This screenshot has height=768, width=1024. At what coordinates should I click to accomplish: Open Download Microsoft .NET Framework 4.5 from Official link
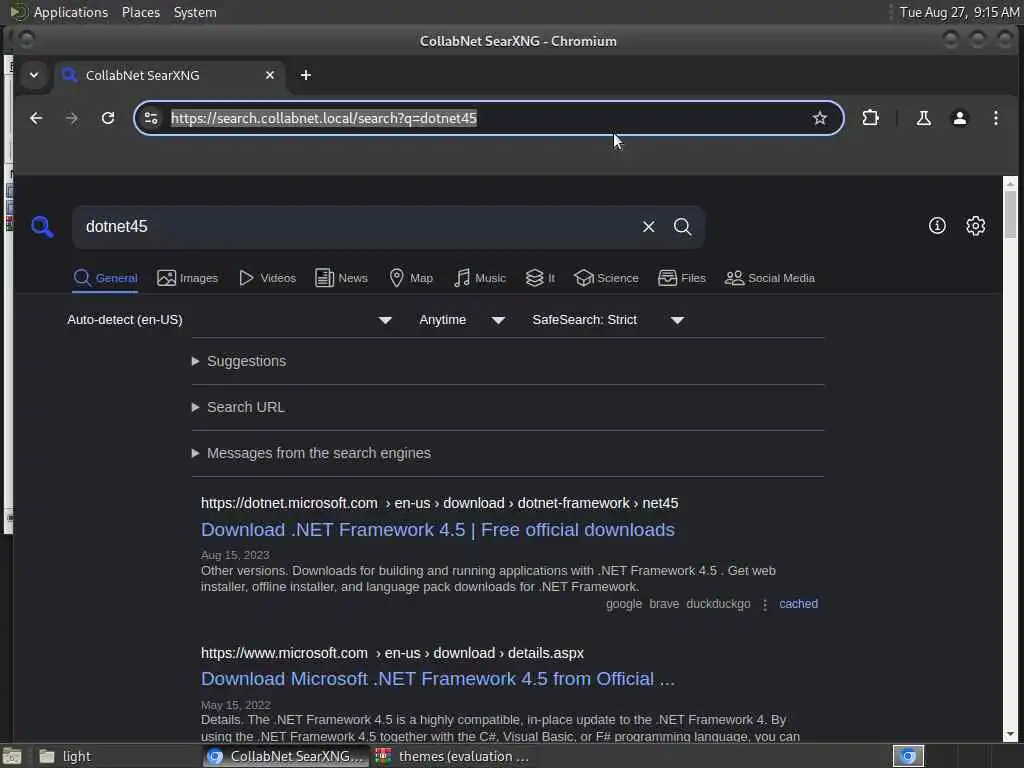pyautogui.click(x=438, y=679)
